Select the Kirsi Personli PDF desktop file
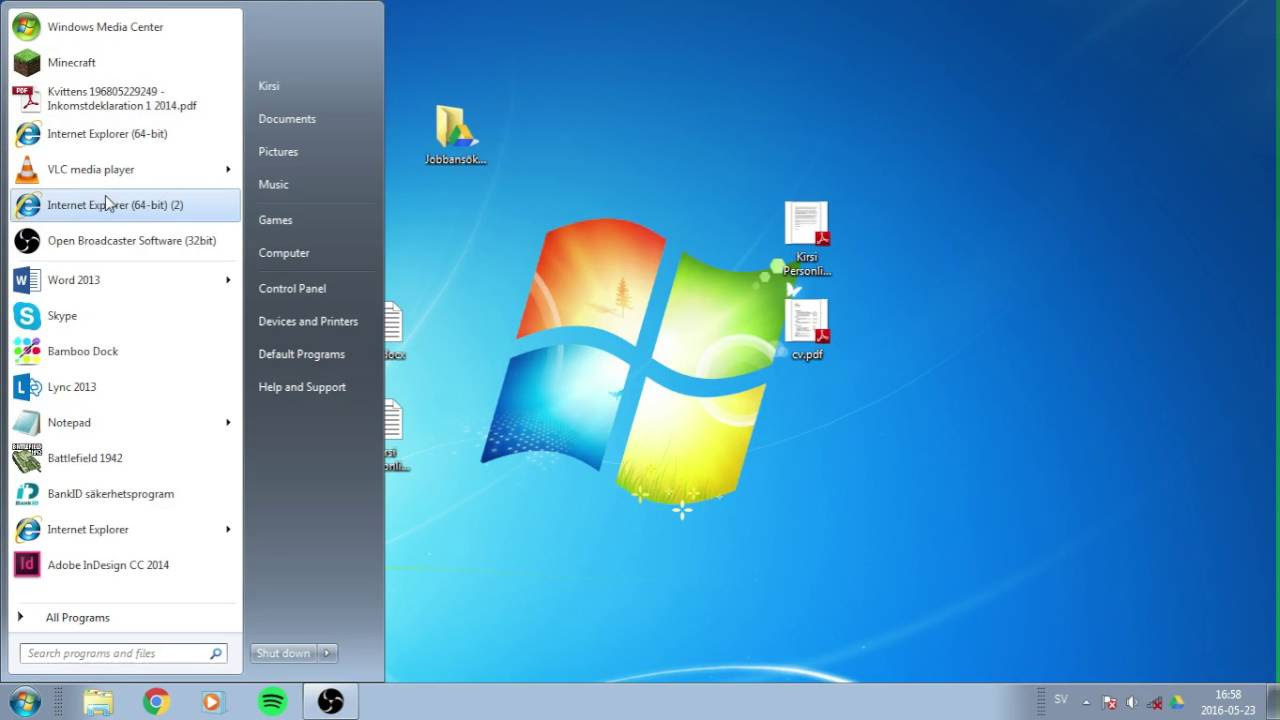Image resolution: width=1280 pixels, height=720 pixels. (x=807, y=239)
